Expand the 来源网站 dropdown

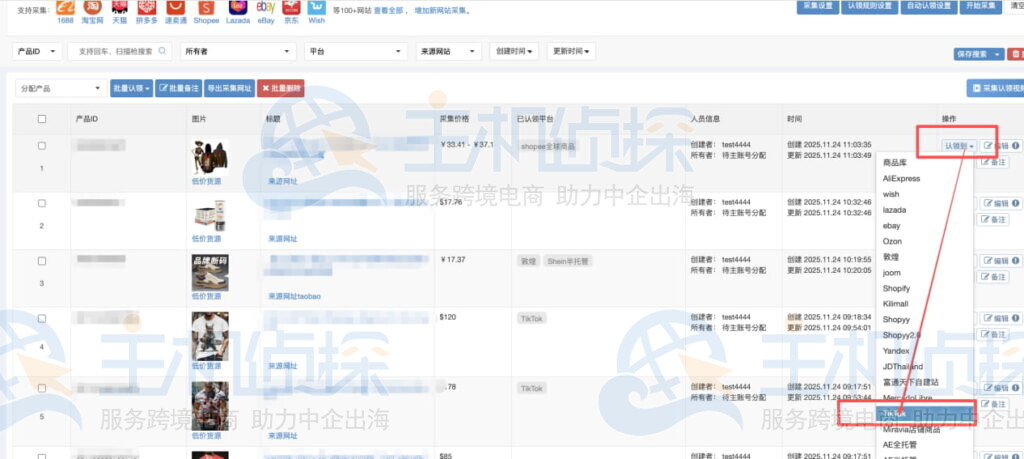coord(446,51)
